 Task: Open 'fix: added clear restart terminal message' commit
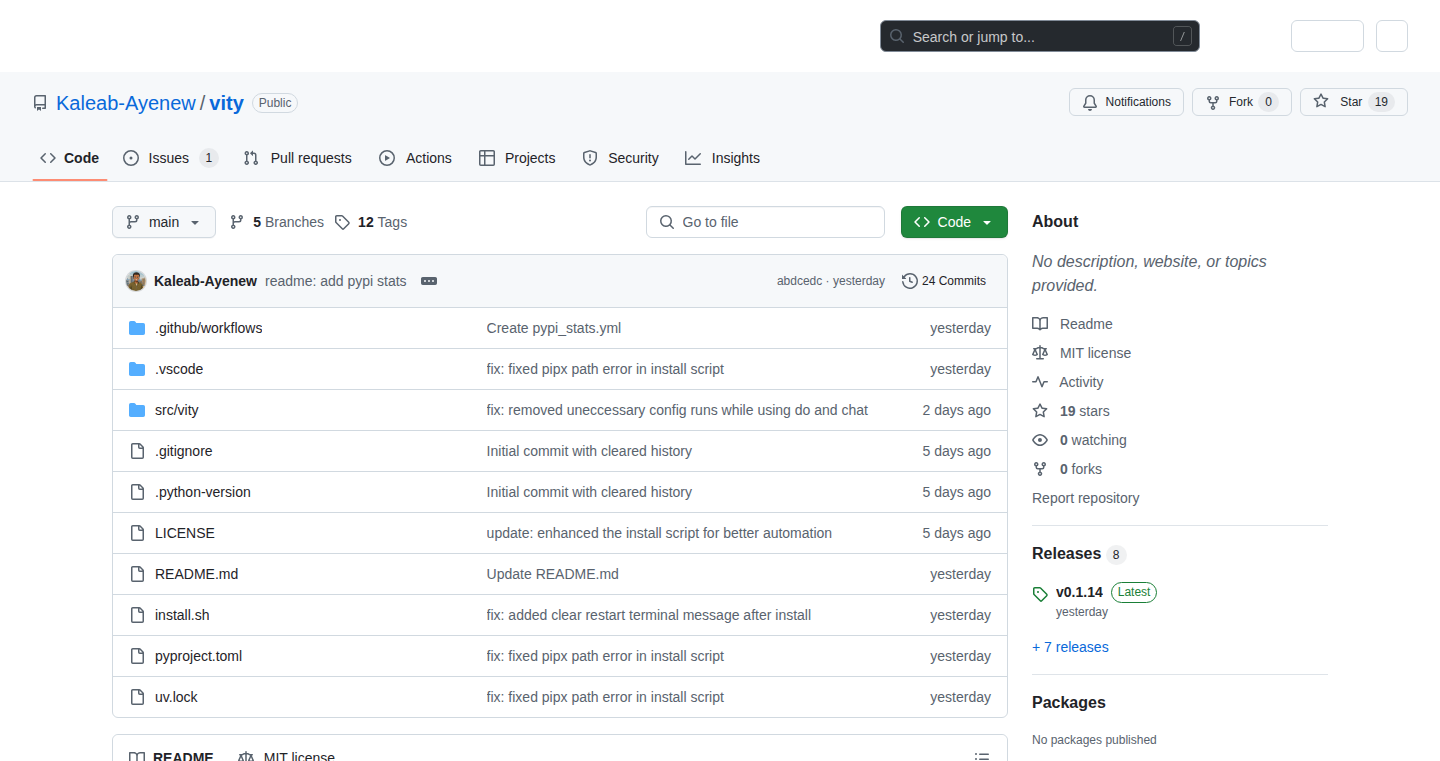click(649, 615)
